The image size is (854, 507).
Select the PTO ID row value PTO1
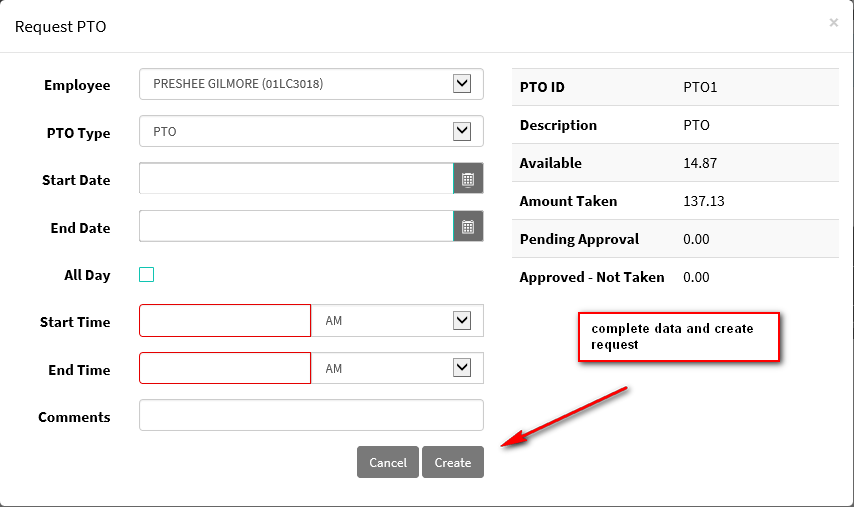point(700,87)
